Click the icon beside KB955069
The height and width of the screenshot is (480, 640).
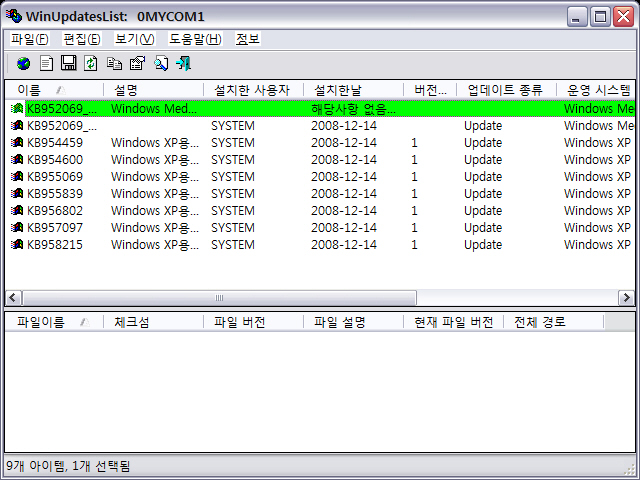[17, 176]
